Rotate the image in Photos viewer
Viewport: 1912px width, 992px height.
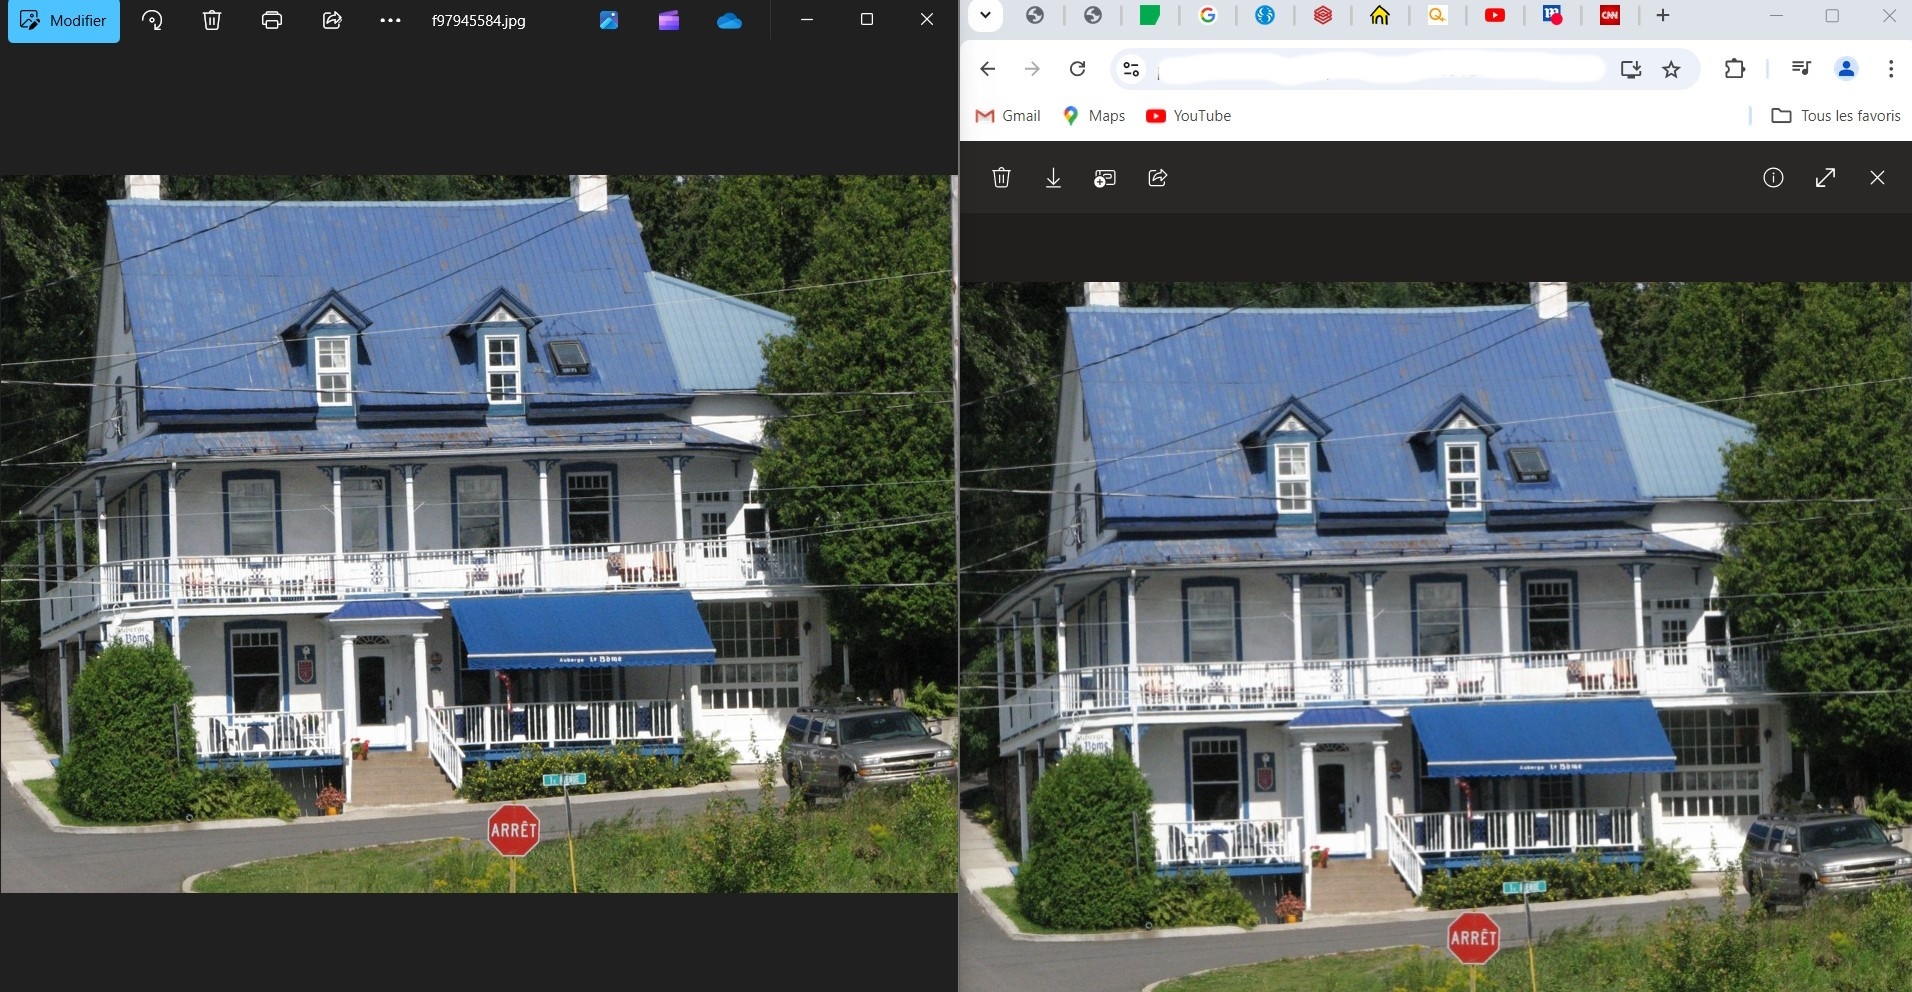coord(152,20)
